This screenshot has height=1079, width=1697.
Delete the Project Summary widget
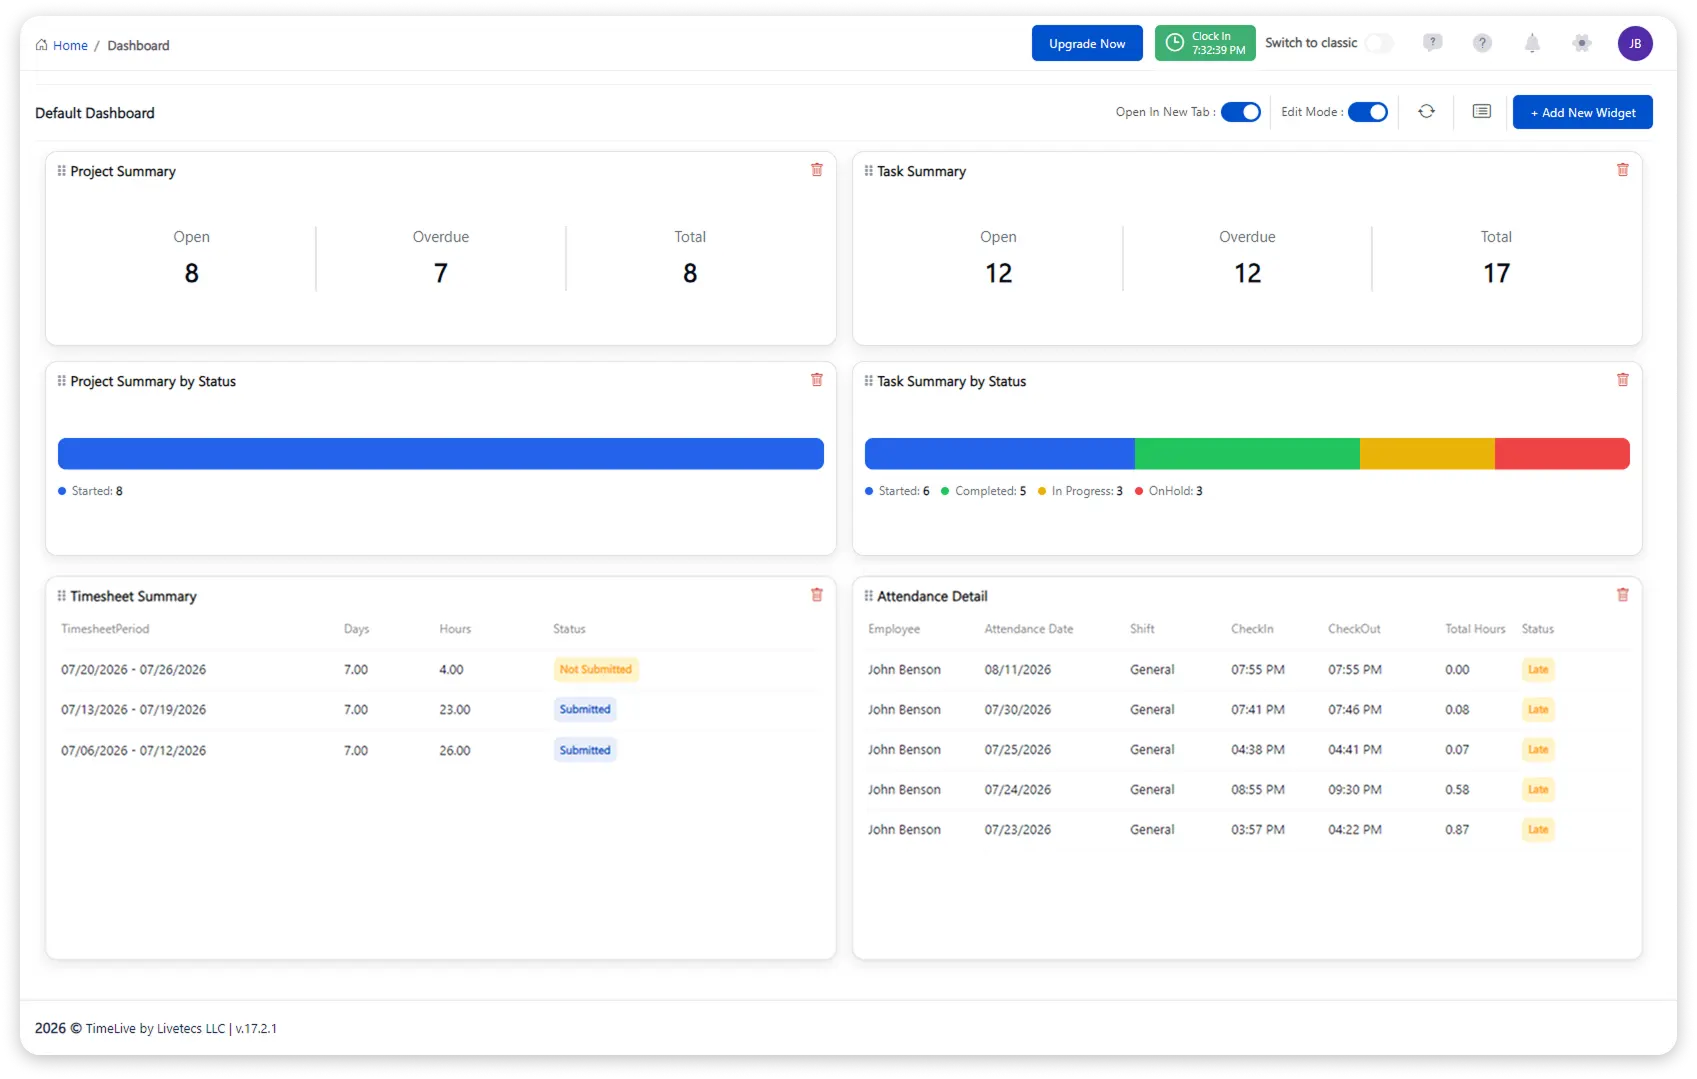(816, 170)
